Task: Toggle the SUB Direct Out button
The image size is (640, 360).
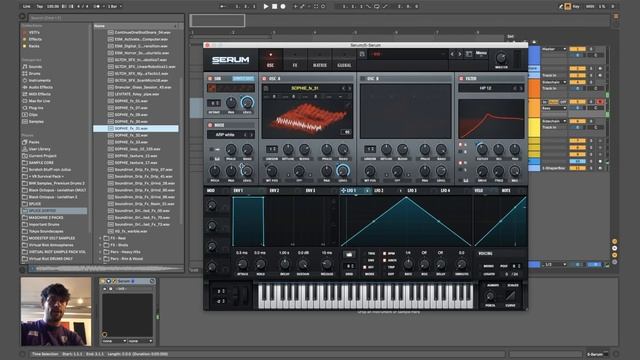Action: coord(243,78)
